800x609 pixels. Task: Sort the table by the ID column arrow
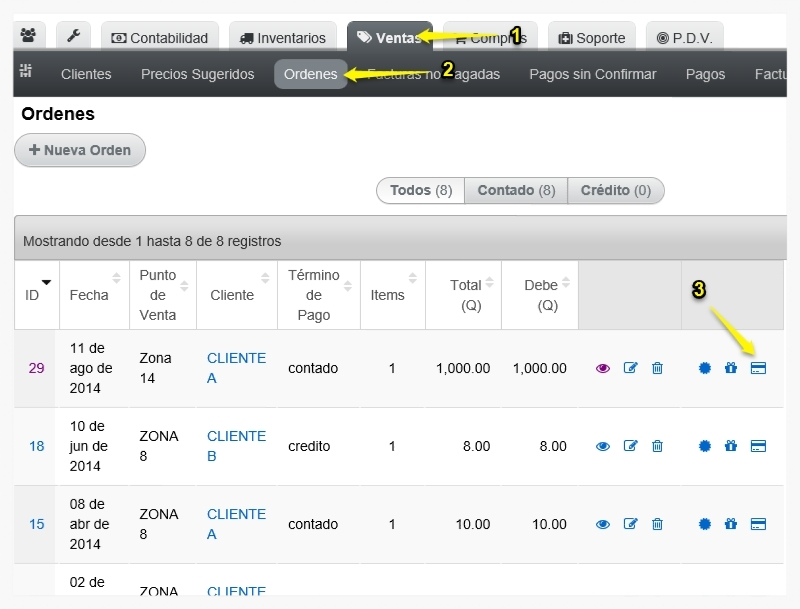46,282
